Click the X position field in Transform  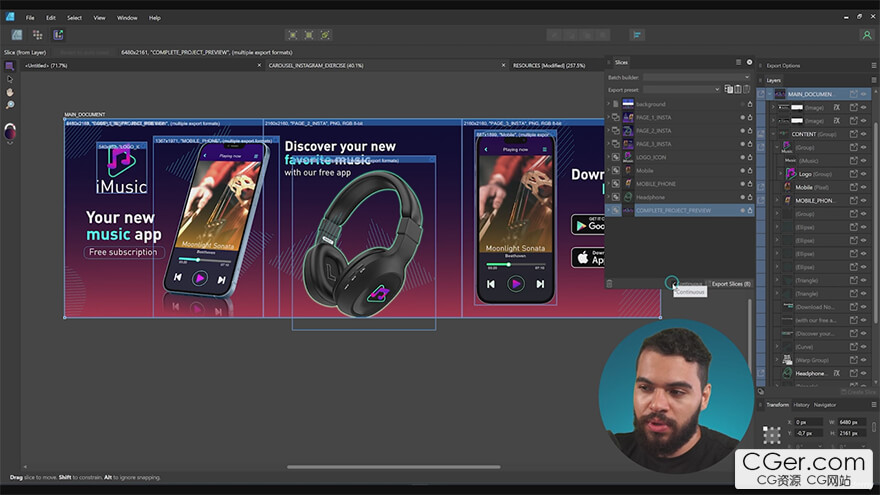click(809, 422)
